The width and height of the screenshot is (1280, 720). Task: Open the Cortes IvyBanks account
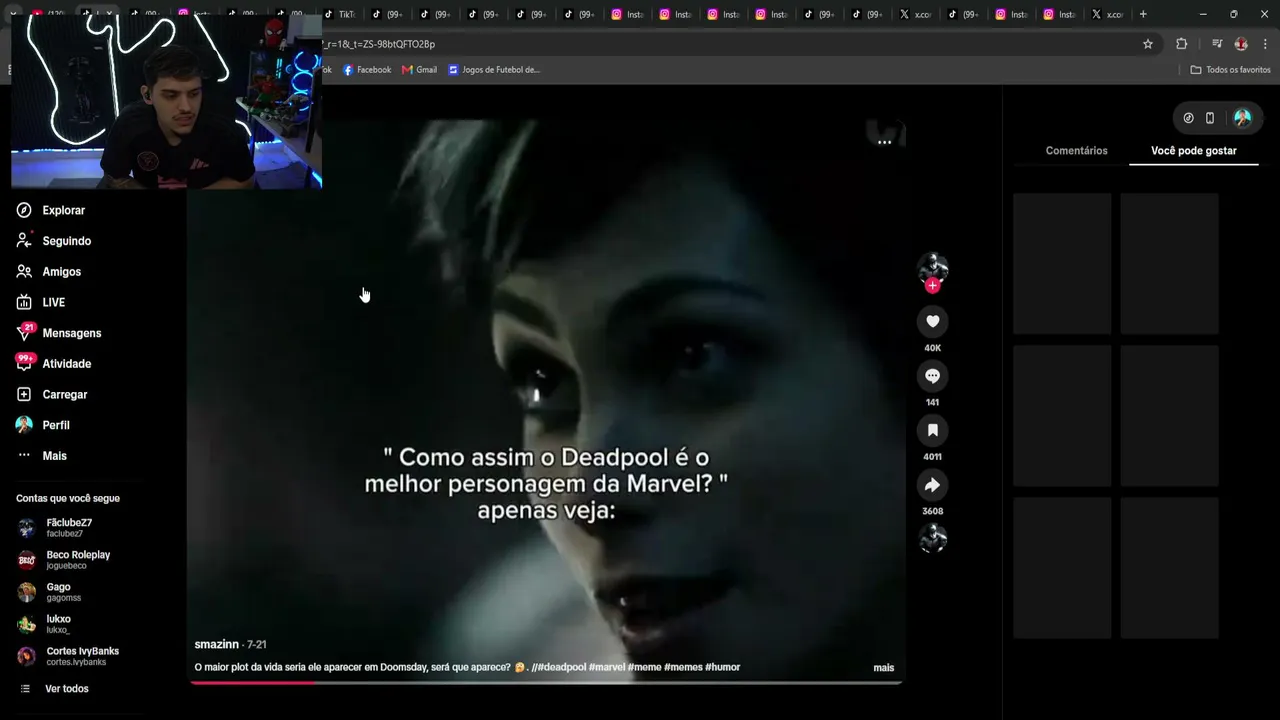pos(68,656)
